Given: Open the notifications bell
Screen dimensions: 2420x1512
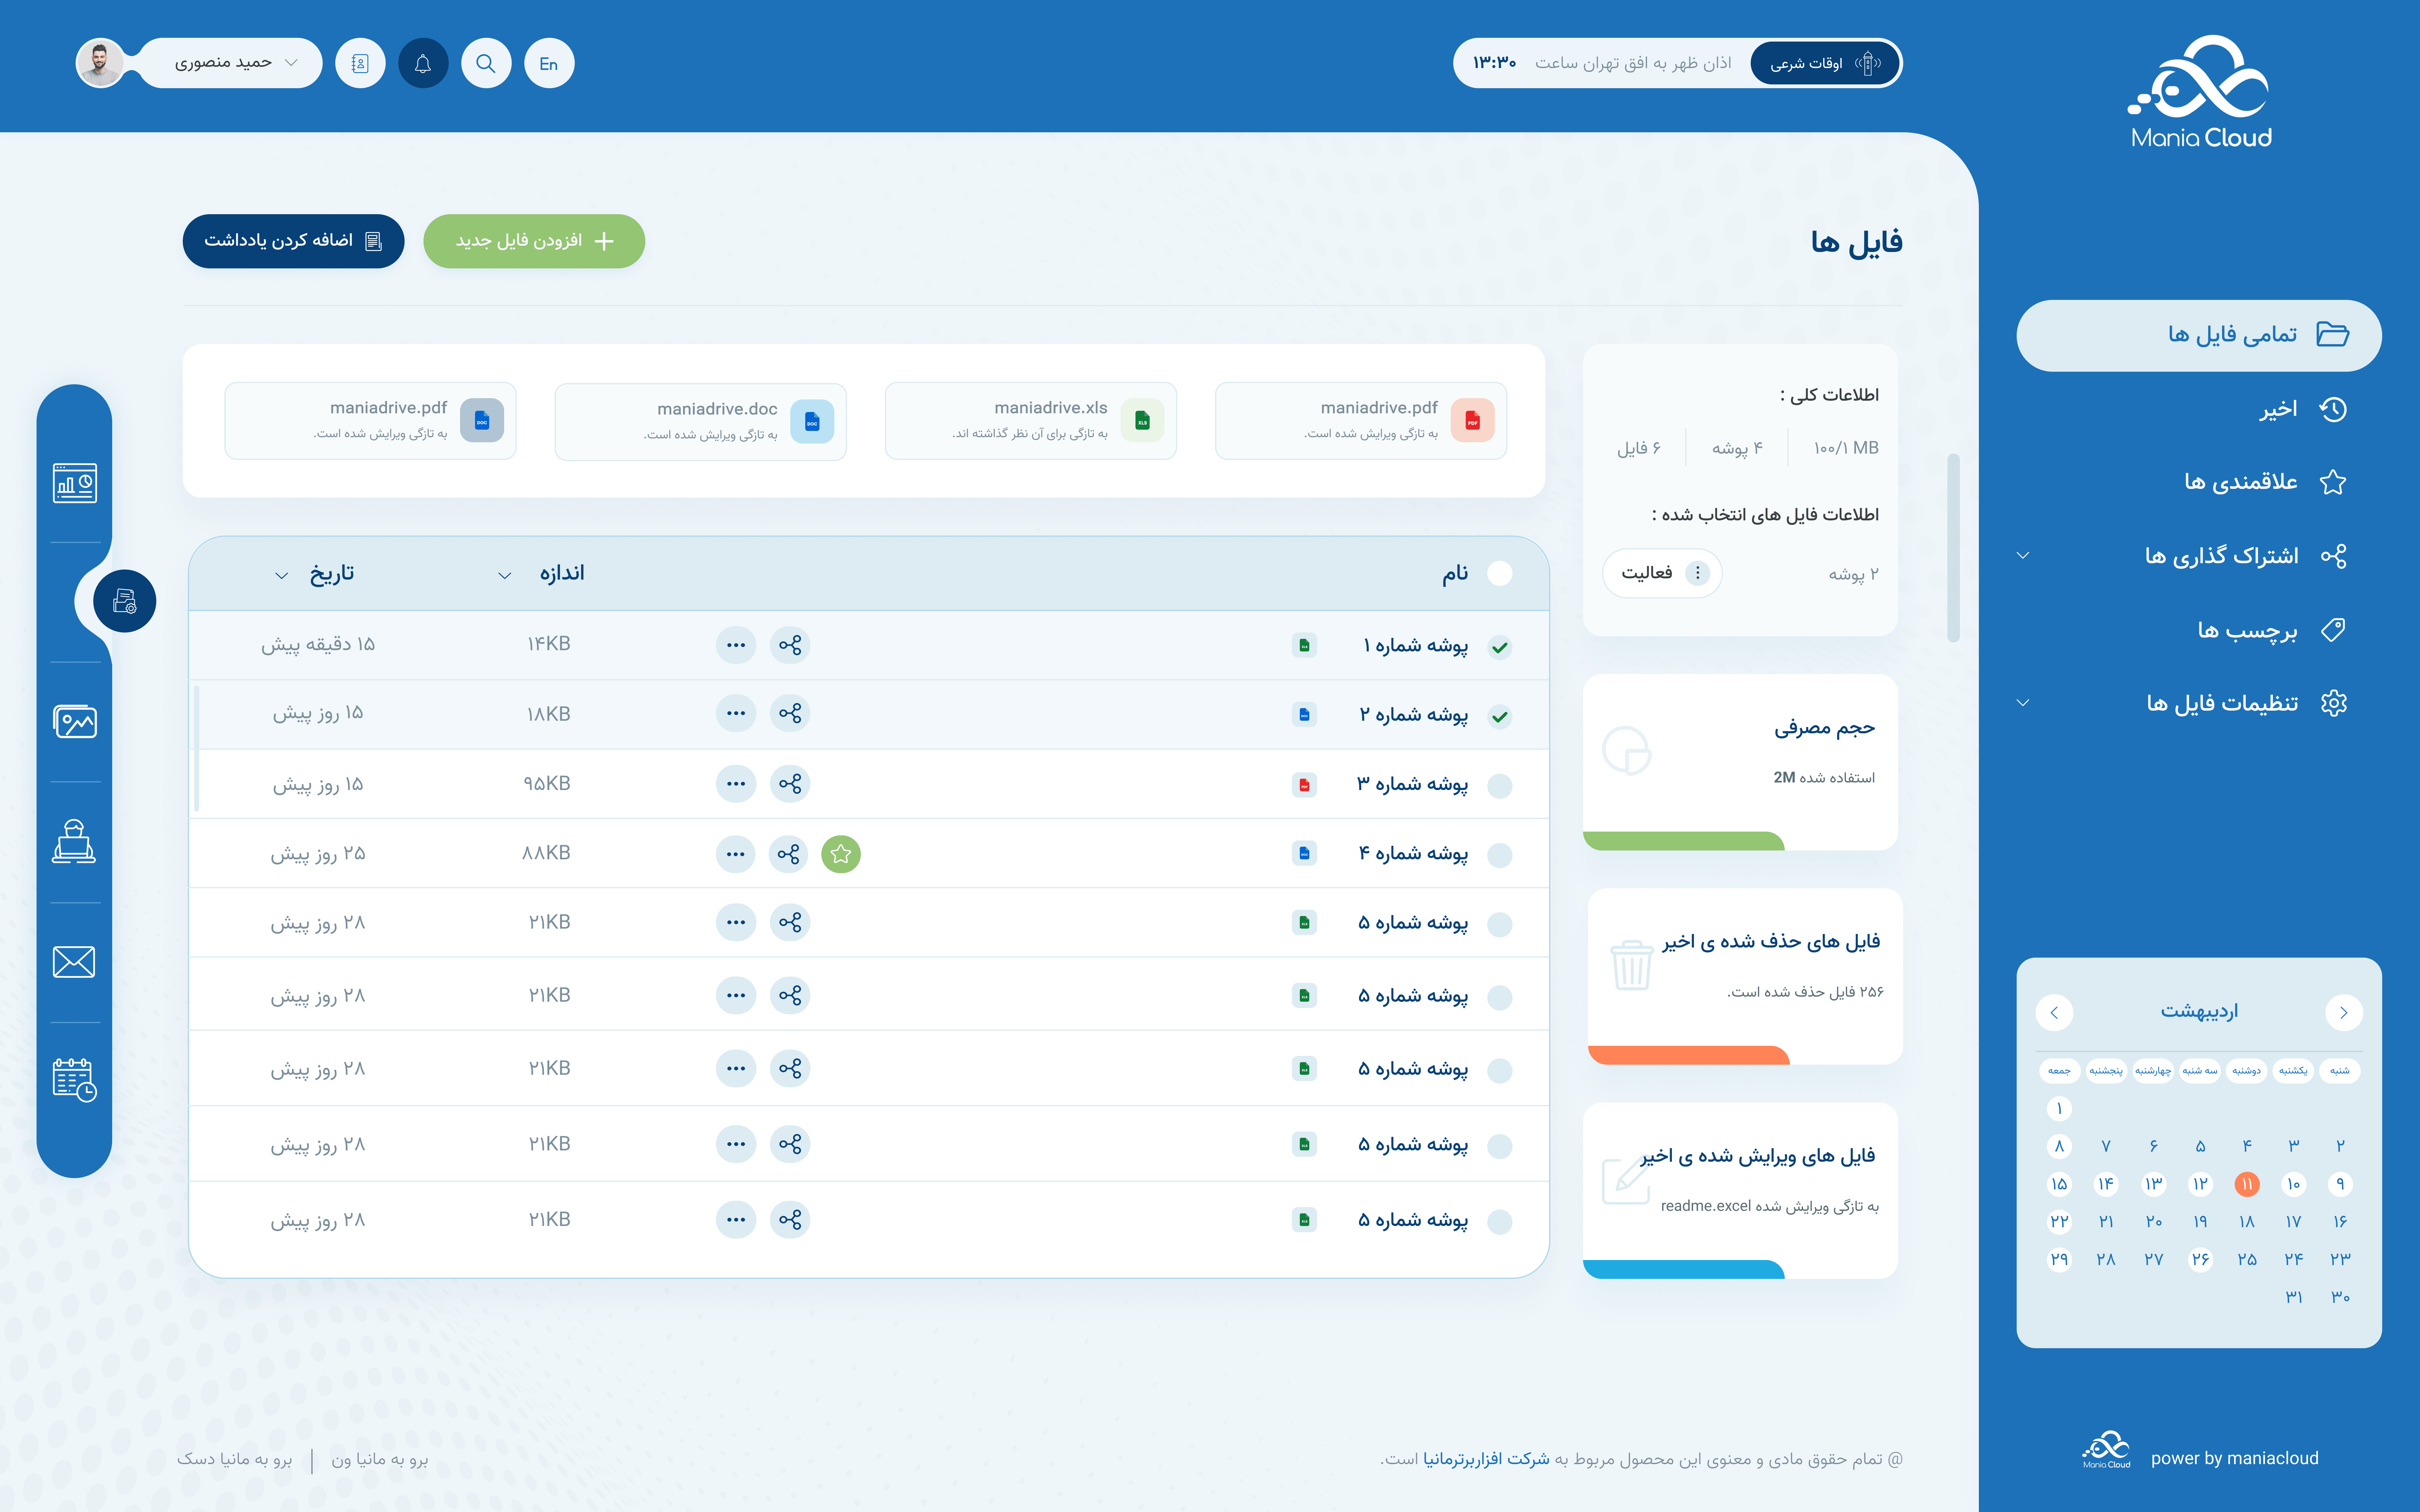Looking at the screenshot, I should (x=423, y=63).
